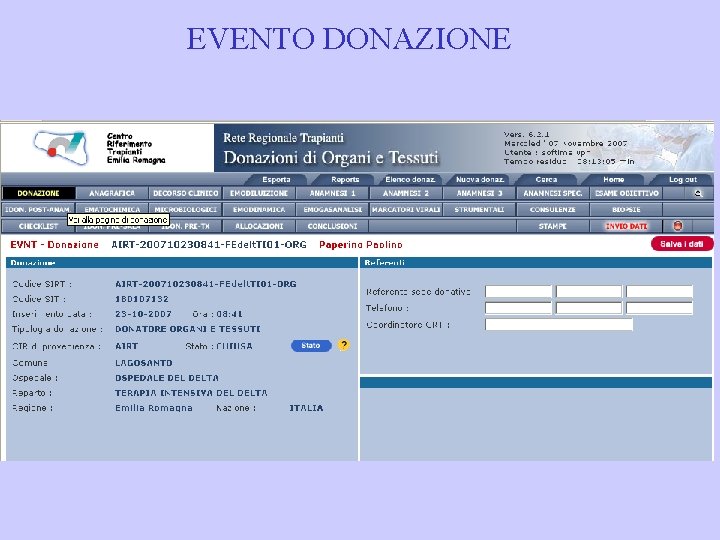Image resolution: width=720 pixels, height=540 pixels.
Task: Click the date value 23-10-2007
Action: (143, 314)
